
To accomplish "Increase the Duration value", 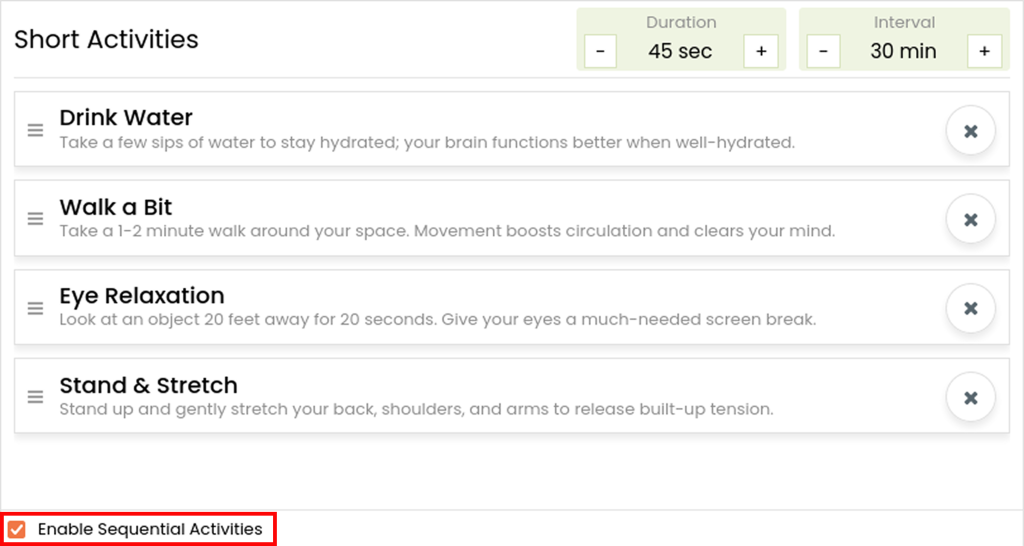I will coord(761,51).
